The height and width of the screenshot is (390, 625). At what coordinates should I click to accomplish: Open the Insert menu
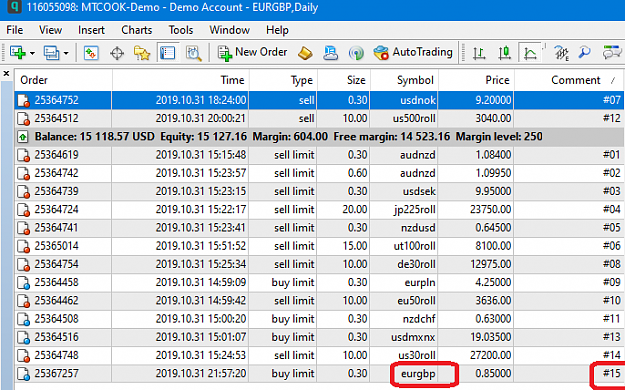[91, 30]
